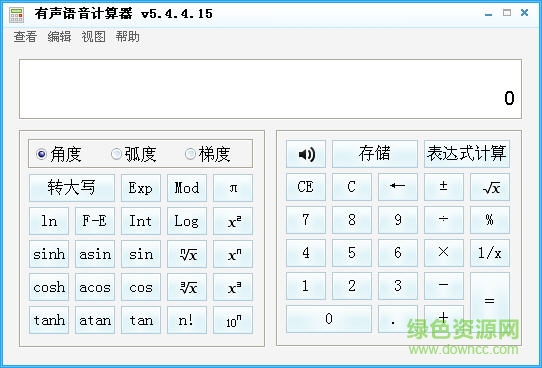Click the minus key
Viewport: 542px width, 368px height.
point(444,286)
